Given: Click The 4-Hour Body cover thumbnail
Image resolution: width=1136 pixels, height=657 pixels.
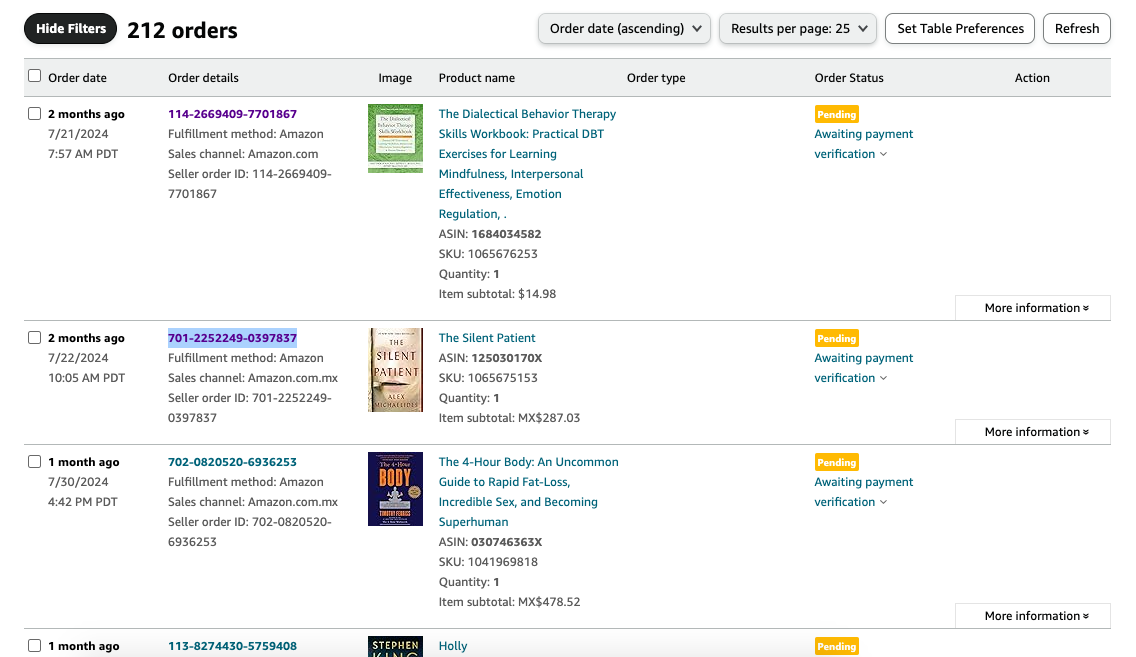Looking at the screenshot, I should [395, 489].
